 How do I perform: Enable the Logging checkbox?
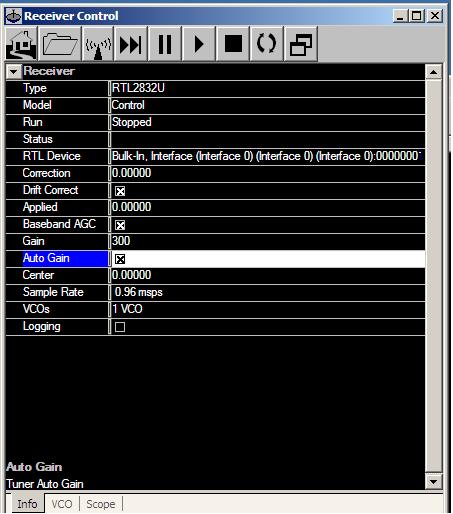coord(120,327)
